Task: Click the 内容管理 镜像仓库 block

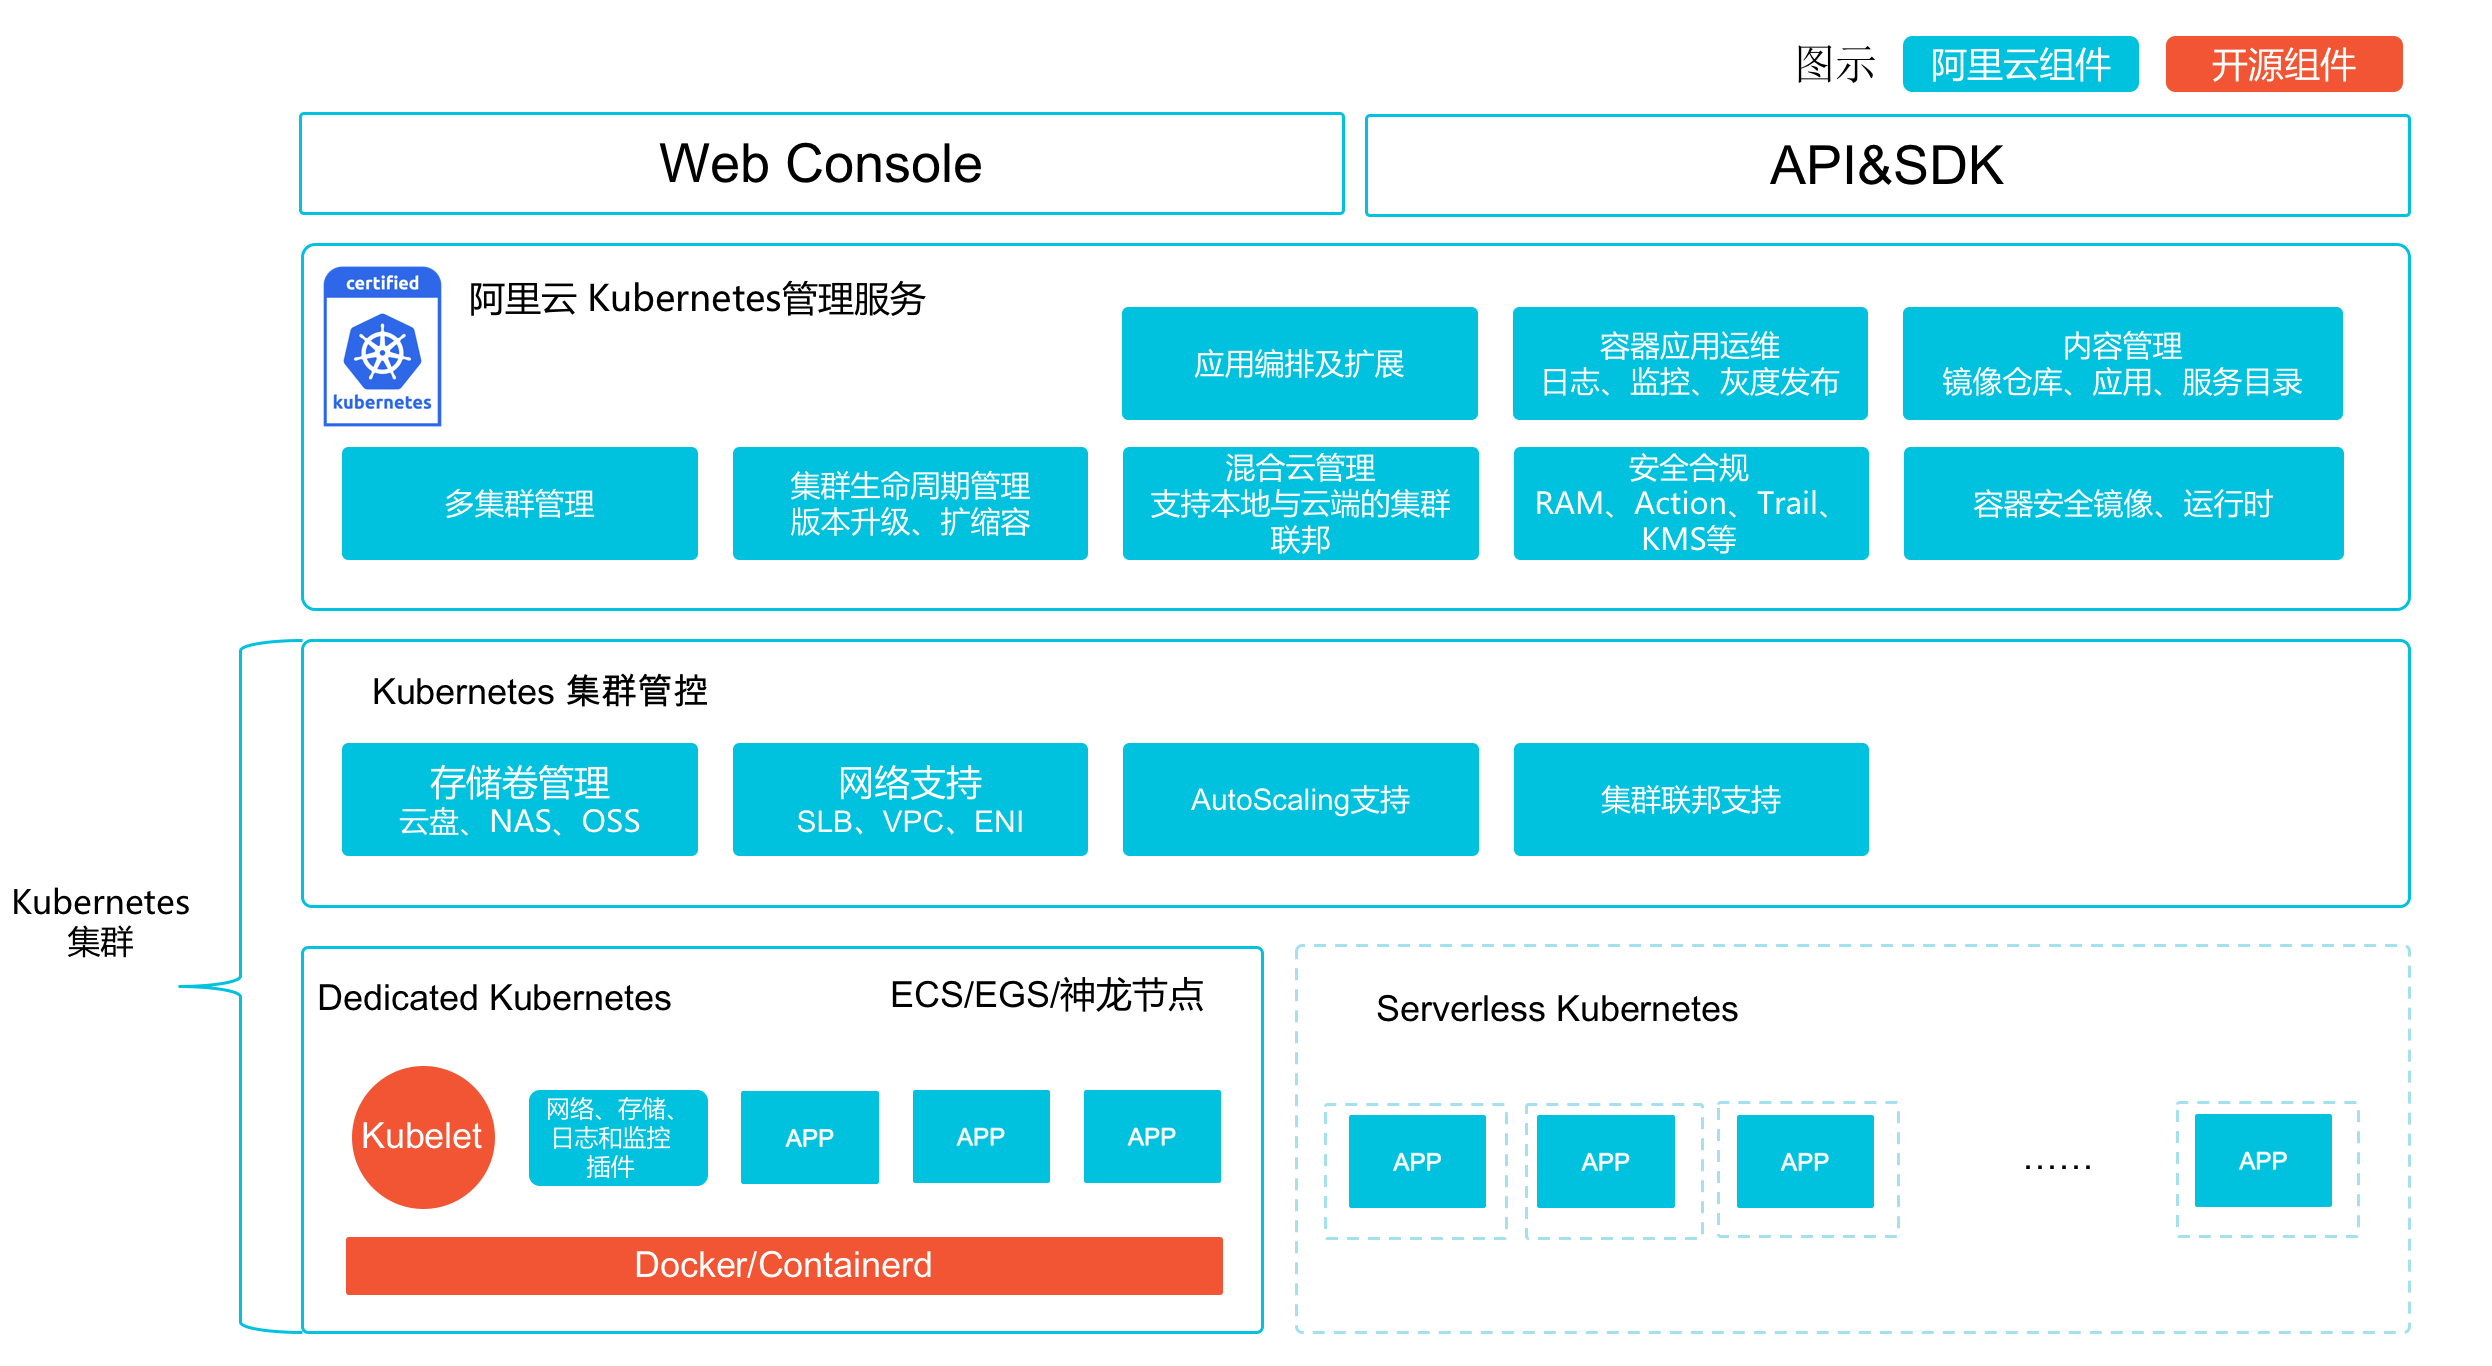Action: click(x=2122, y=363)
